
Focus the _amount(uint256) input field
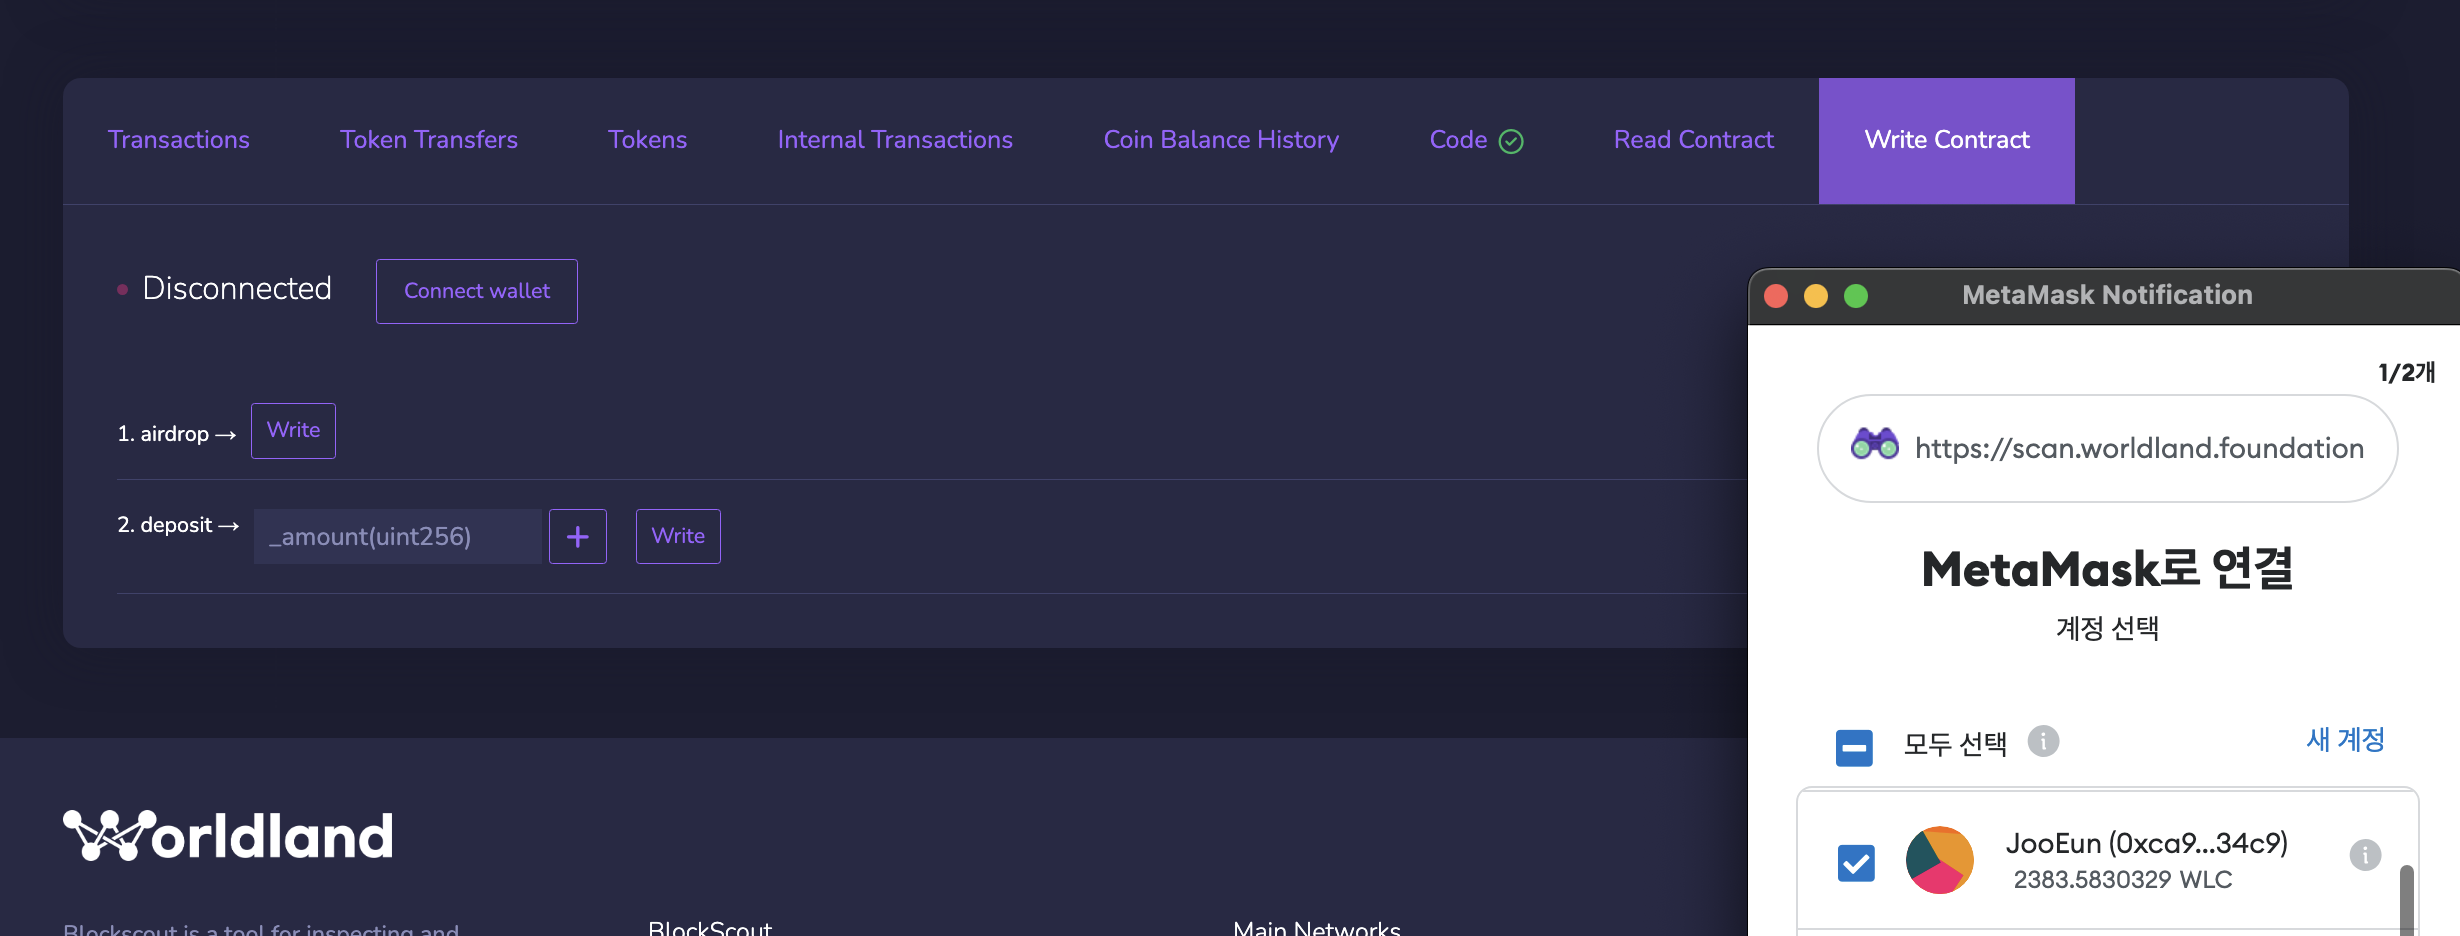(397, 536)
